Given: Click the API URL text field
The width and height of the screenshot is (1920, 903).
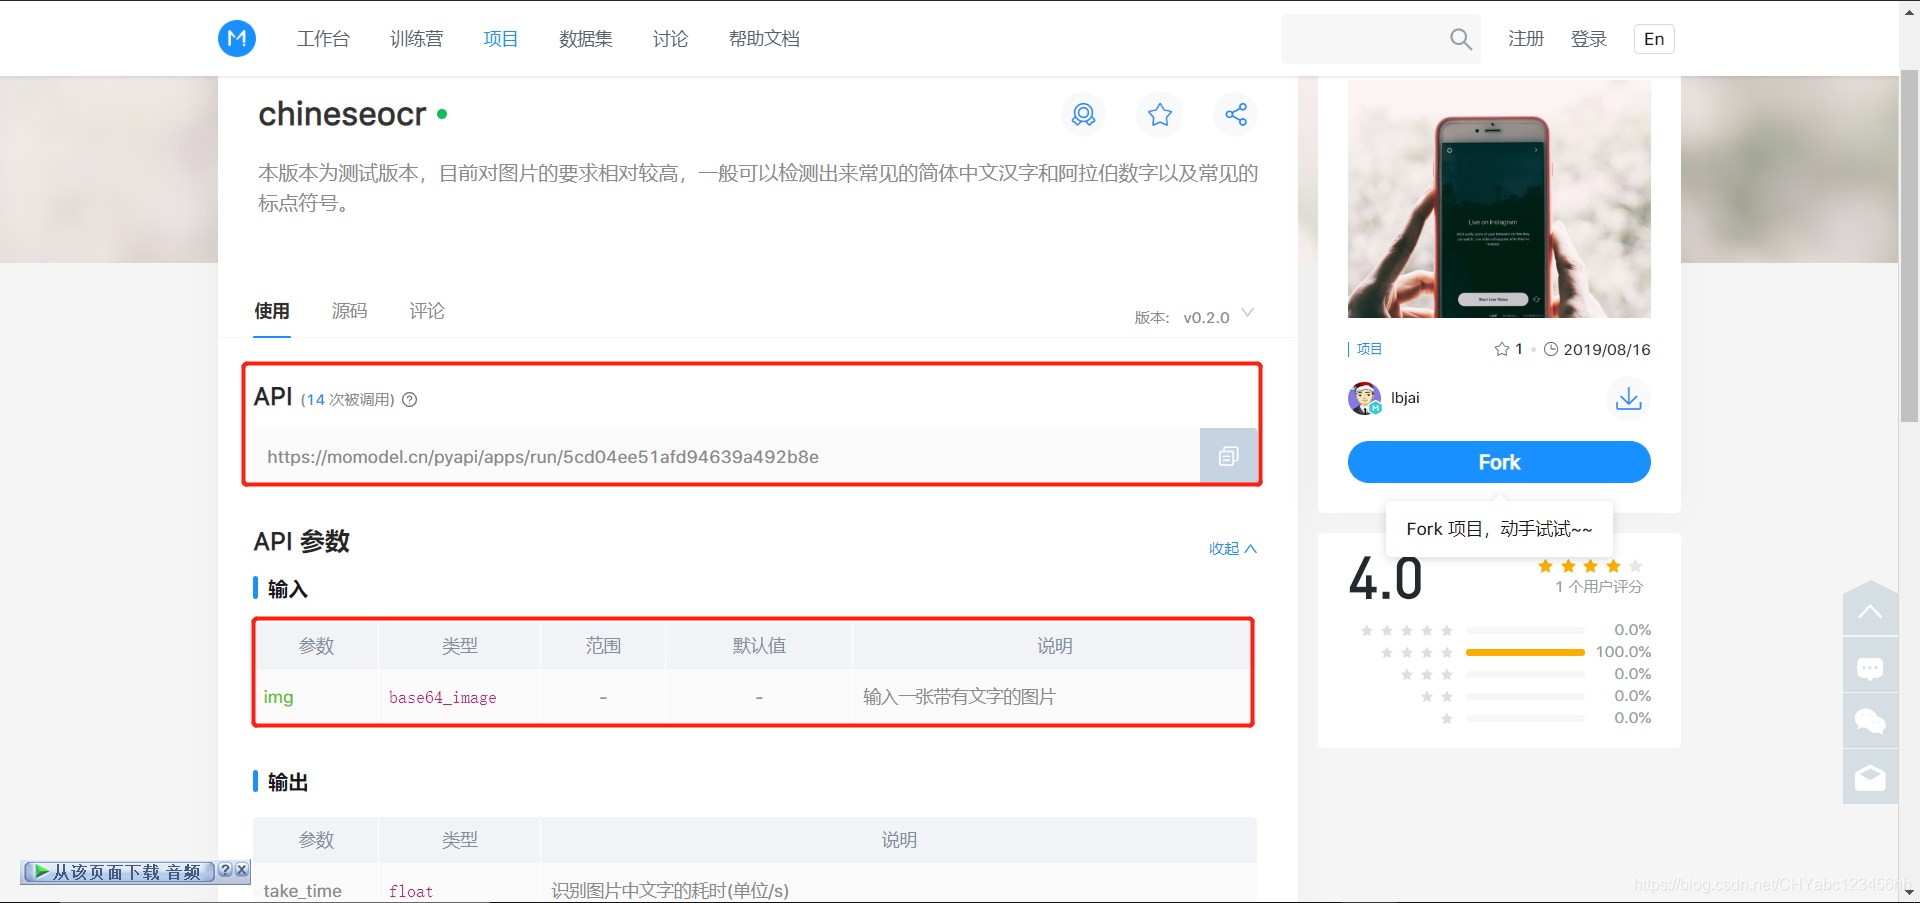Looking at the screenshot, I should [x=726, y=456].
